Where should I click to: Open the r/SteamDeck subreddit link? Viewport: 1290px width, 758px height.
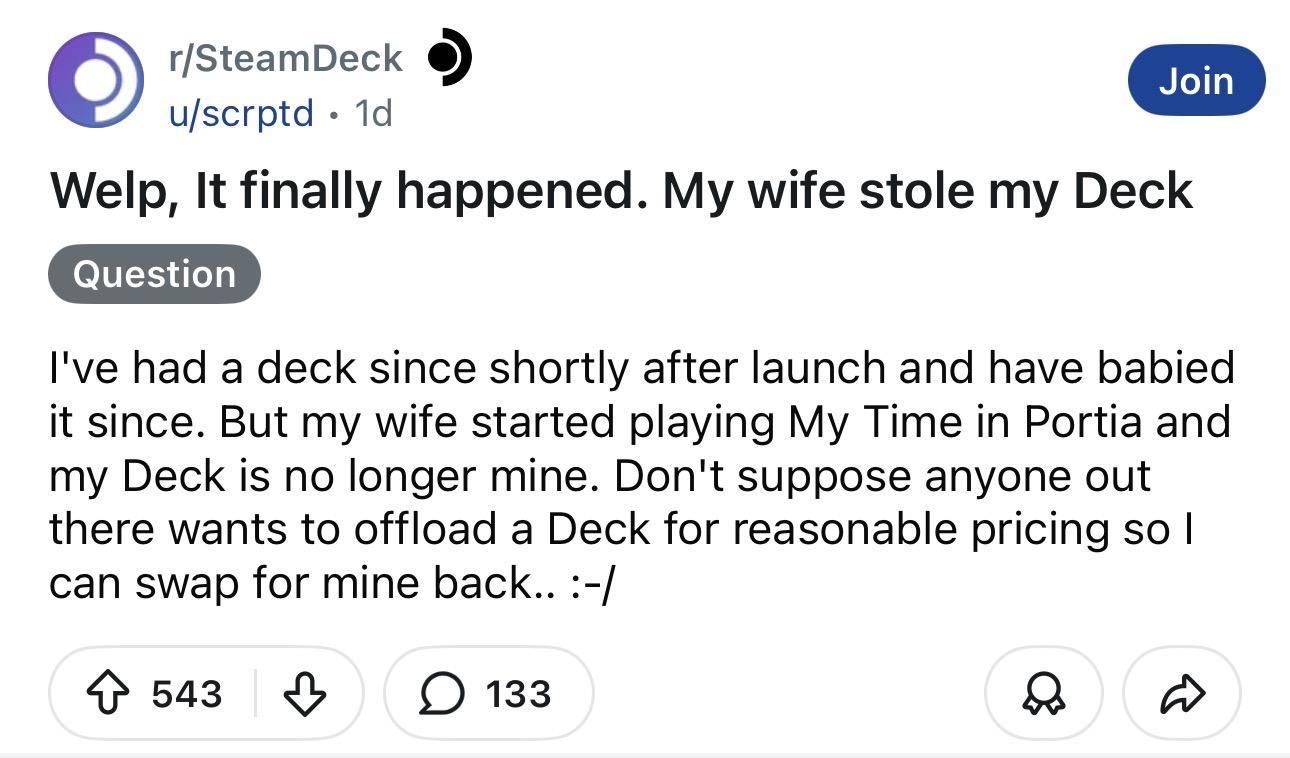285,58
